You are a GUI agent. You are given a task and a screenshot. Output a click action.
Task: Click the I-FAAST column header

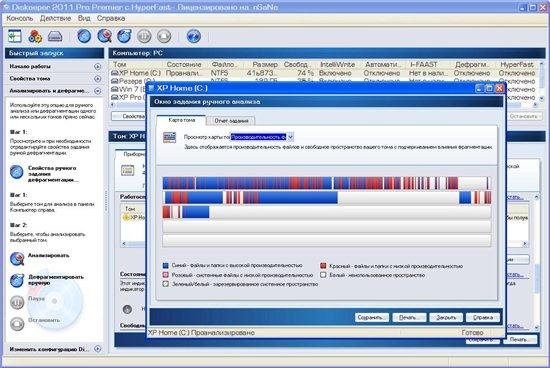[424, 65]
